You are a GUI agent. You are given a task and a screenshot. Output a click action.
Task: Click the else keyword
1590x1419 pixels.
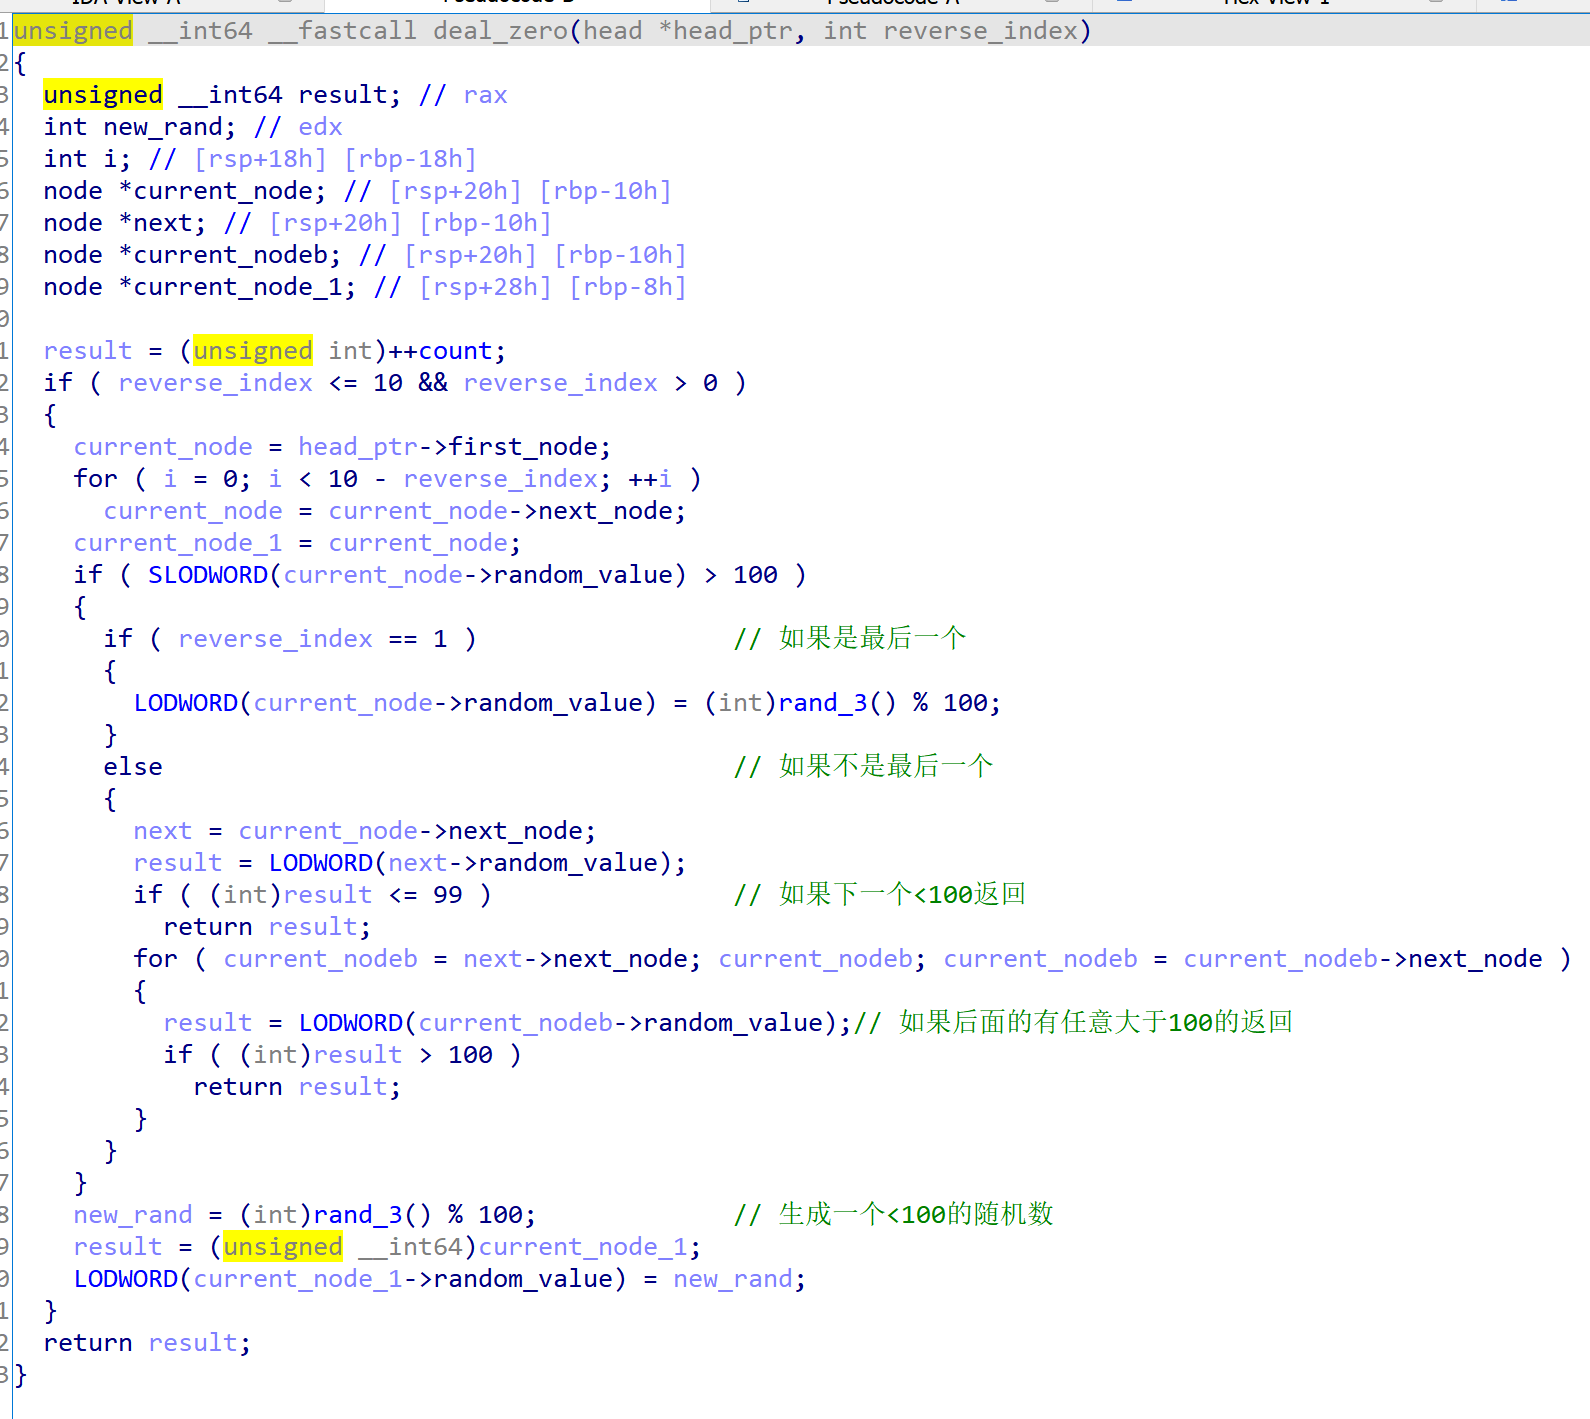(x=133, y=767)
